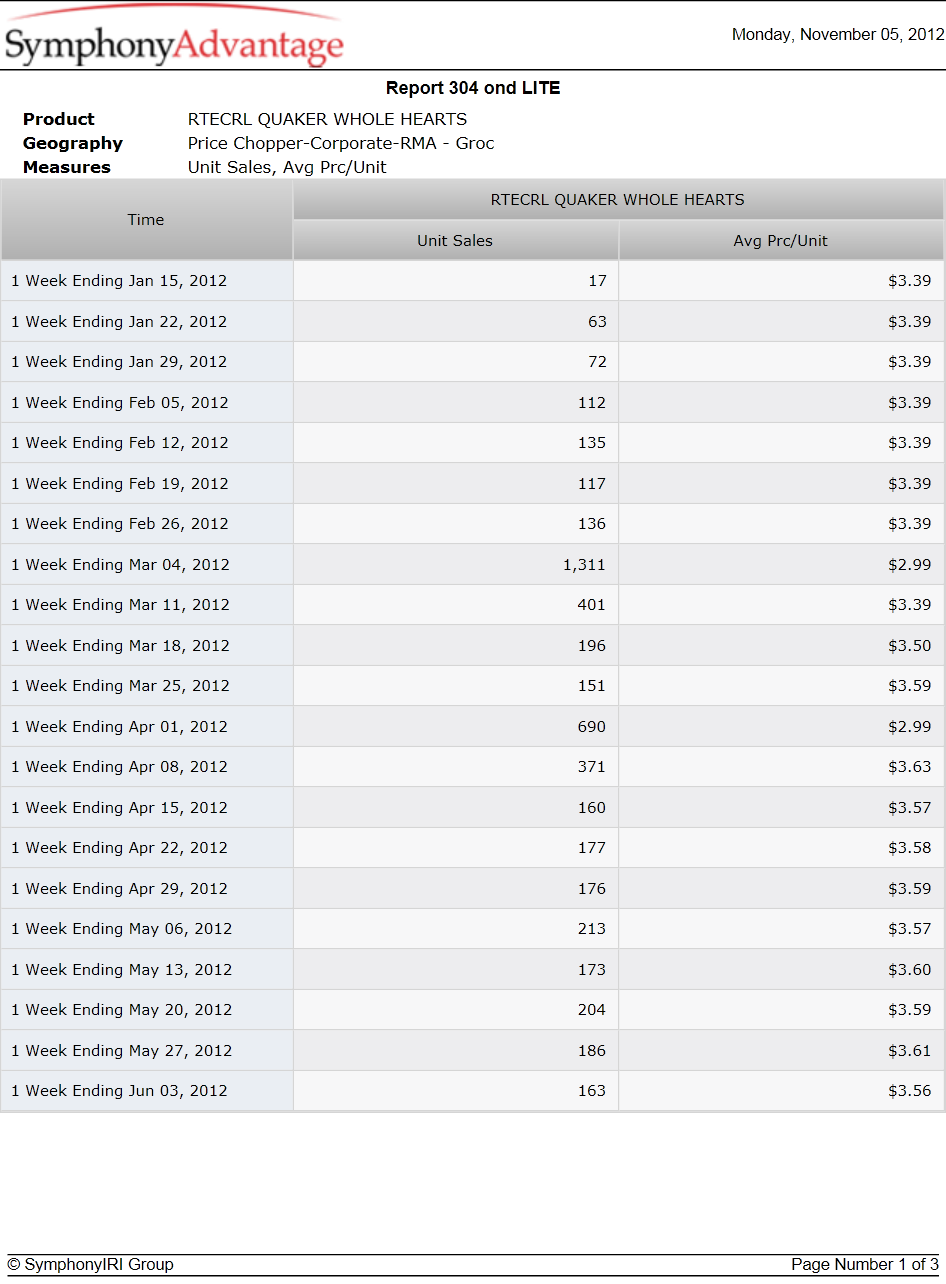Click the Time column header
Screen dimensions: 946x1284
[146, 220]
